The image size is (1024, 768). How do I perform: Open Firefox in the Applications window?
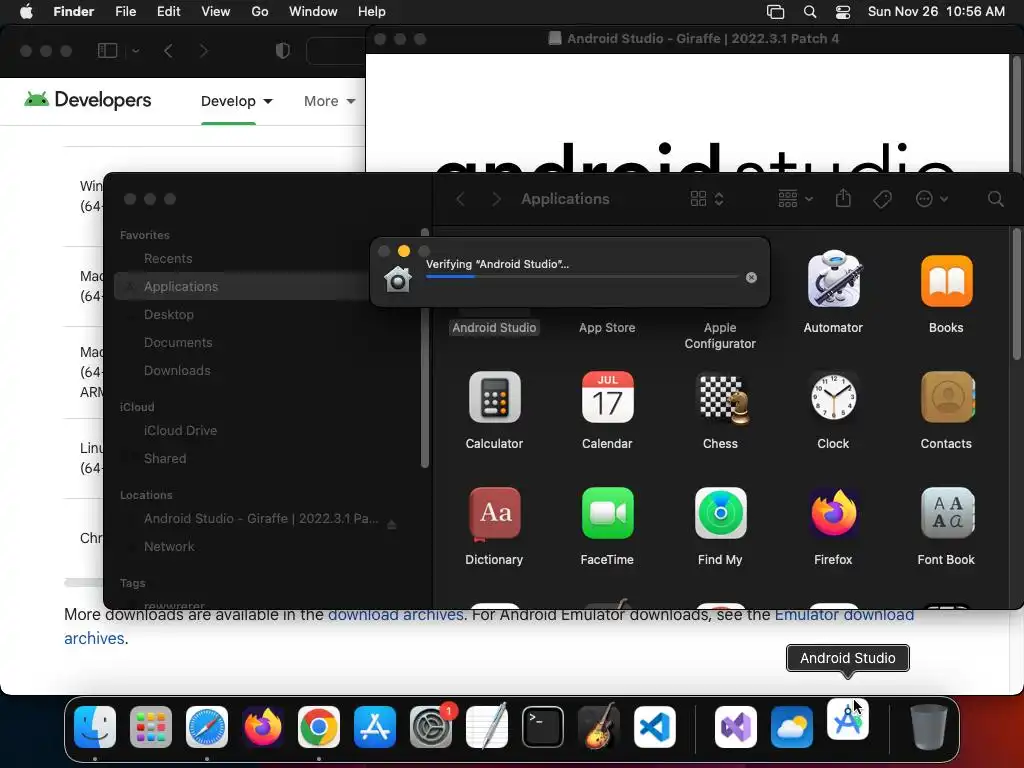click(833, 513)
